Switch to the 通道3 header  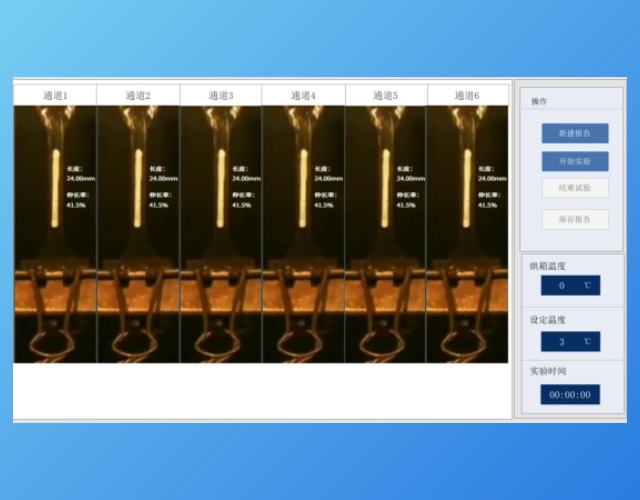tap(221, 96)
